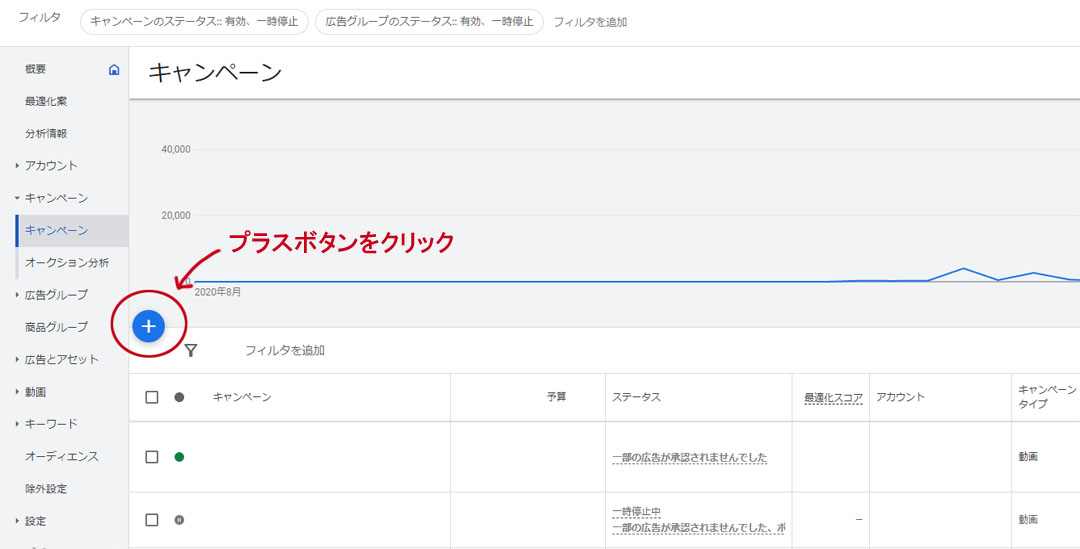Collapse the キャンペーン parent sidebar section
1080x549 pixels.
[x=55, y=198]
